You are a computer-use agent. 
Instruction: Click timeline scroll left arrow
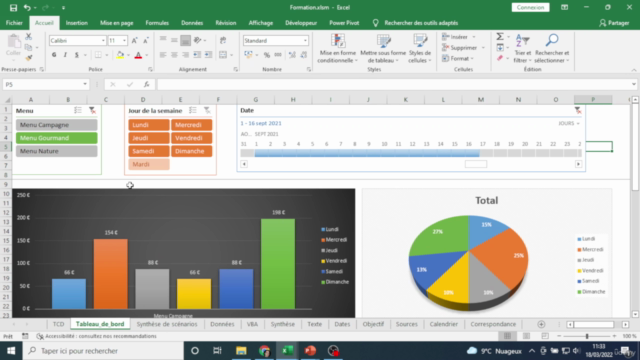[244, 164]
